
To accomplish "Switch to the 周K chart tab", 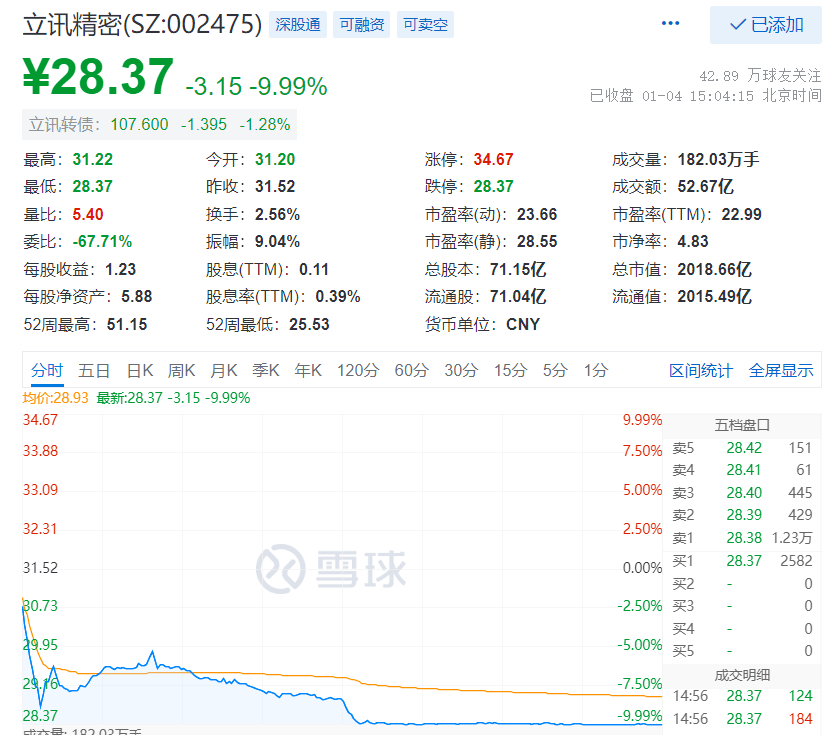I will pos(182,370).
